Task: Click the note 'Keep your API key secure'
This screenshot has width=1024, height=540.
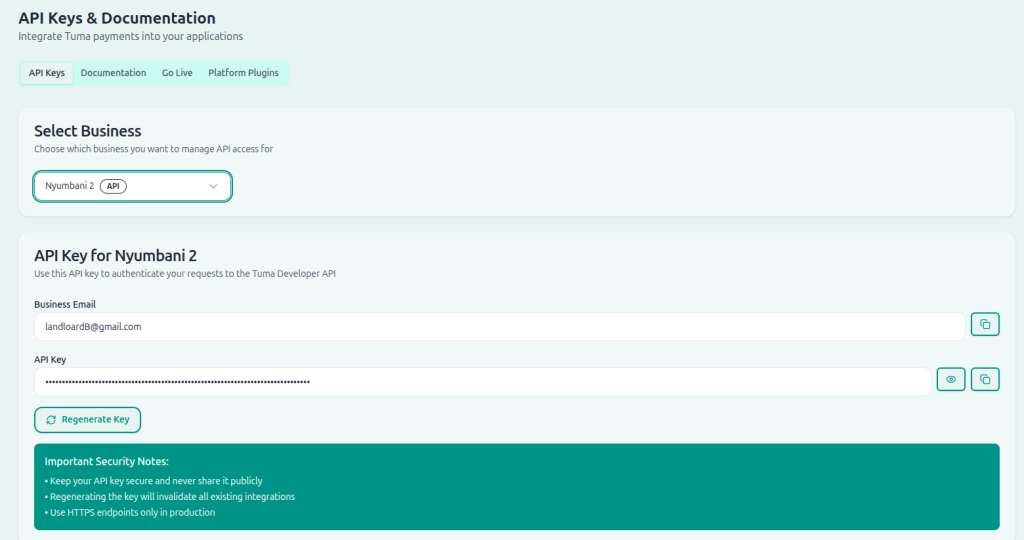Action: click(153, 481)
